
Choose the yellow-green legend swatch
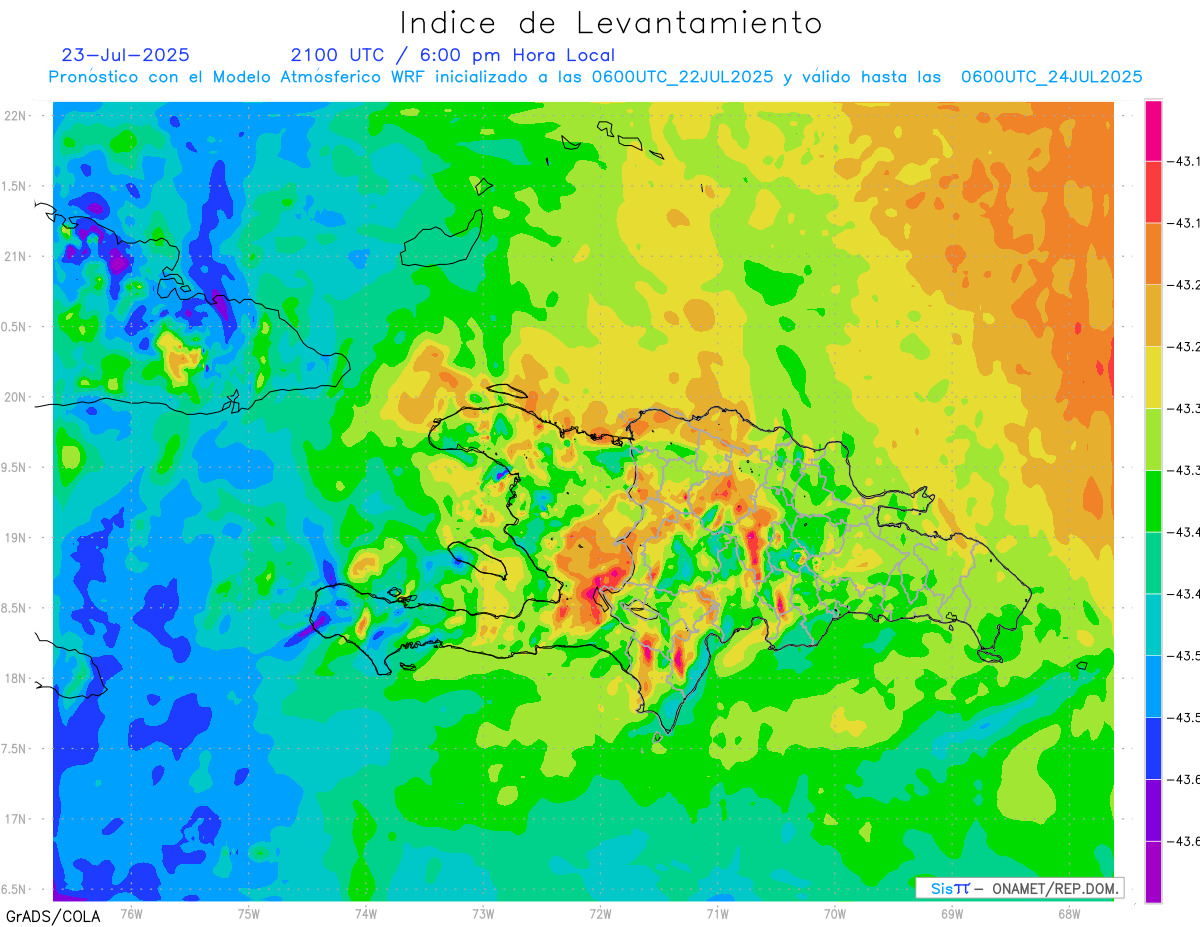pos(1153,439)
